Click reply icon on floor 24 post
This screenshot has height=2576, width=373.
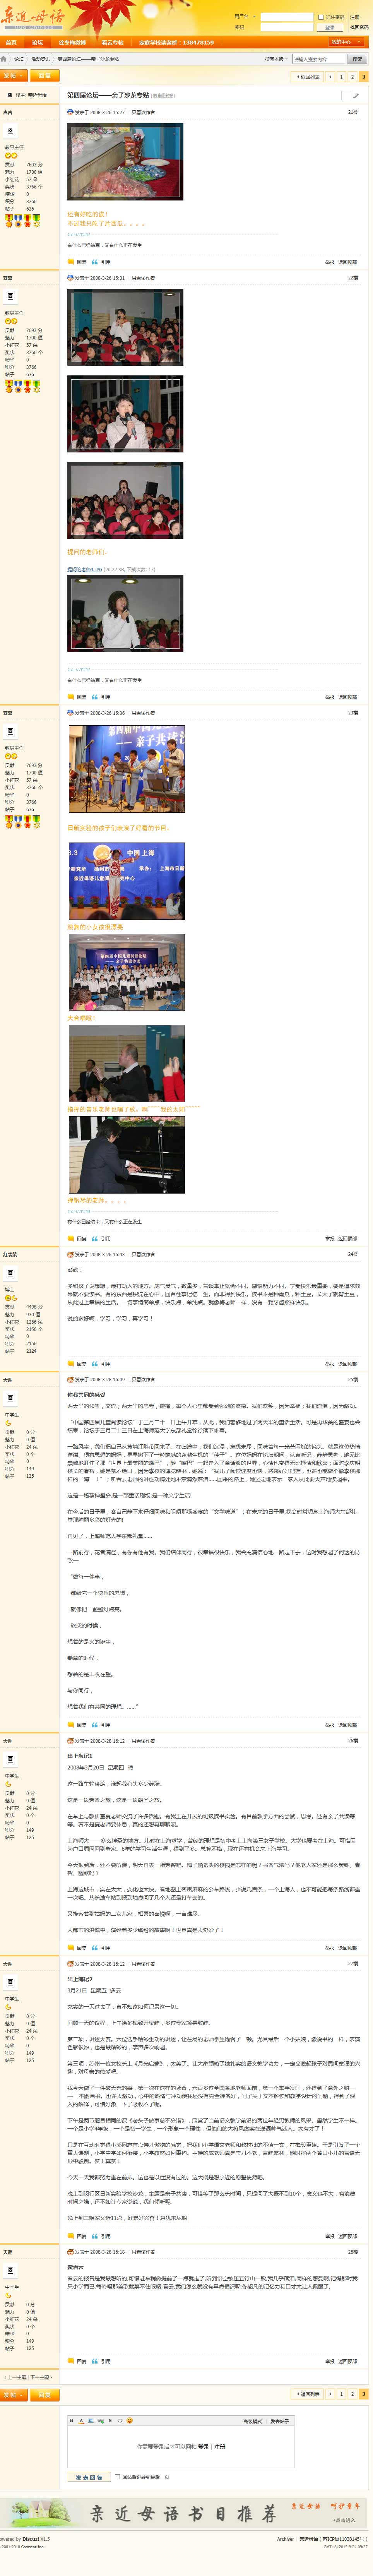coord(71,1363)
